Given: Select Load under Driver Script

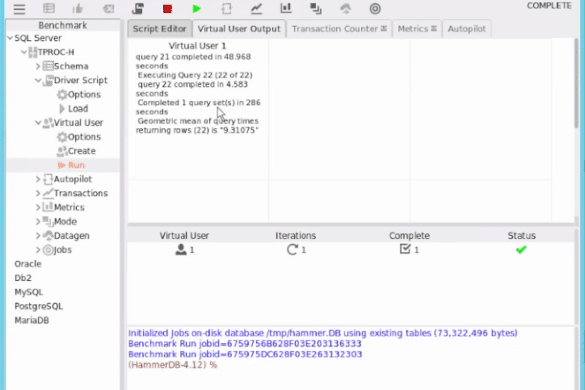Looking at the screenshot, I should (x=74, y=109).
